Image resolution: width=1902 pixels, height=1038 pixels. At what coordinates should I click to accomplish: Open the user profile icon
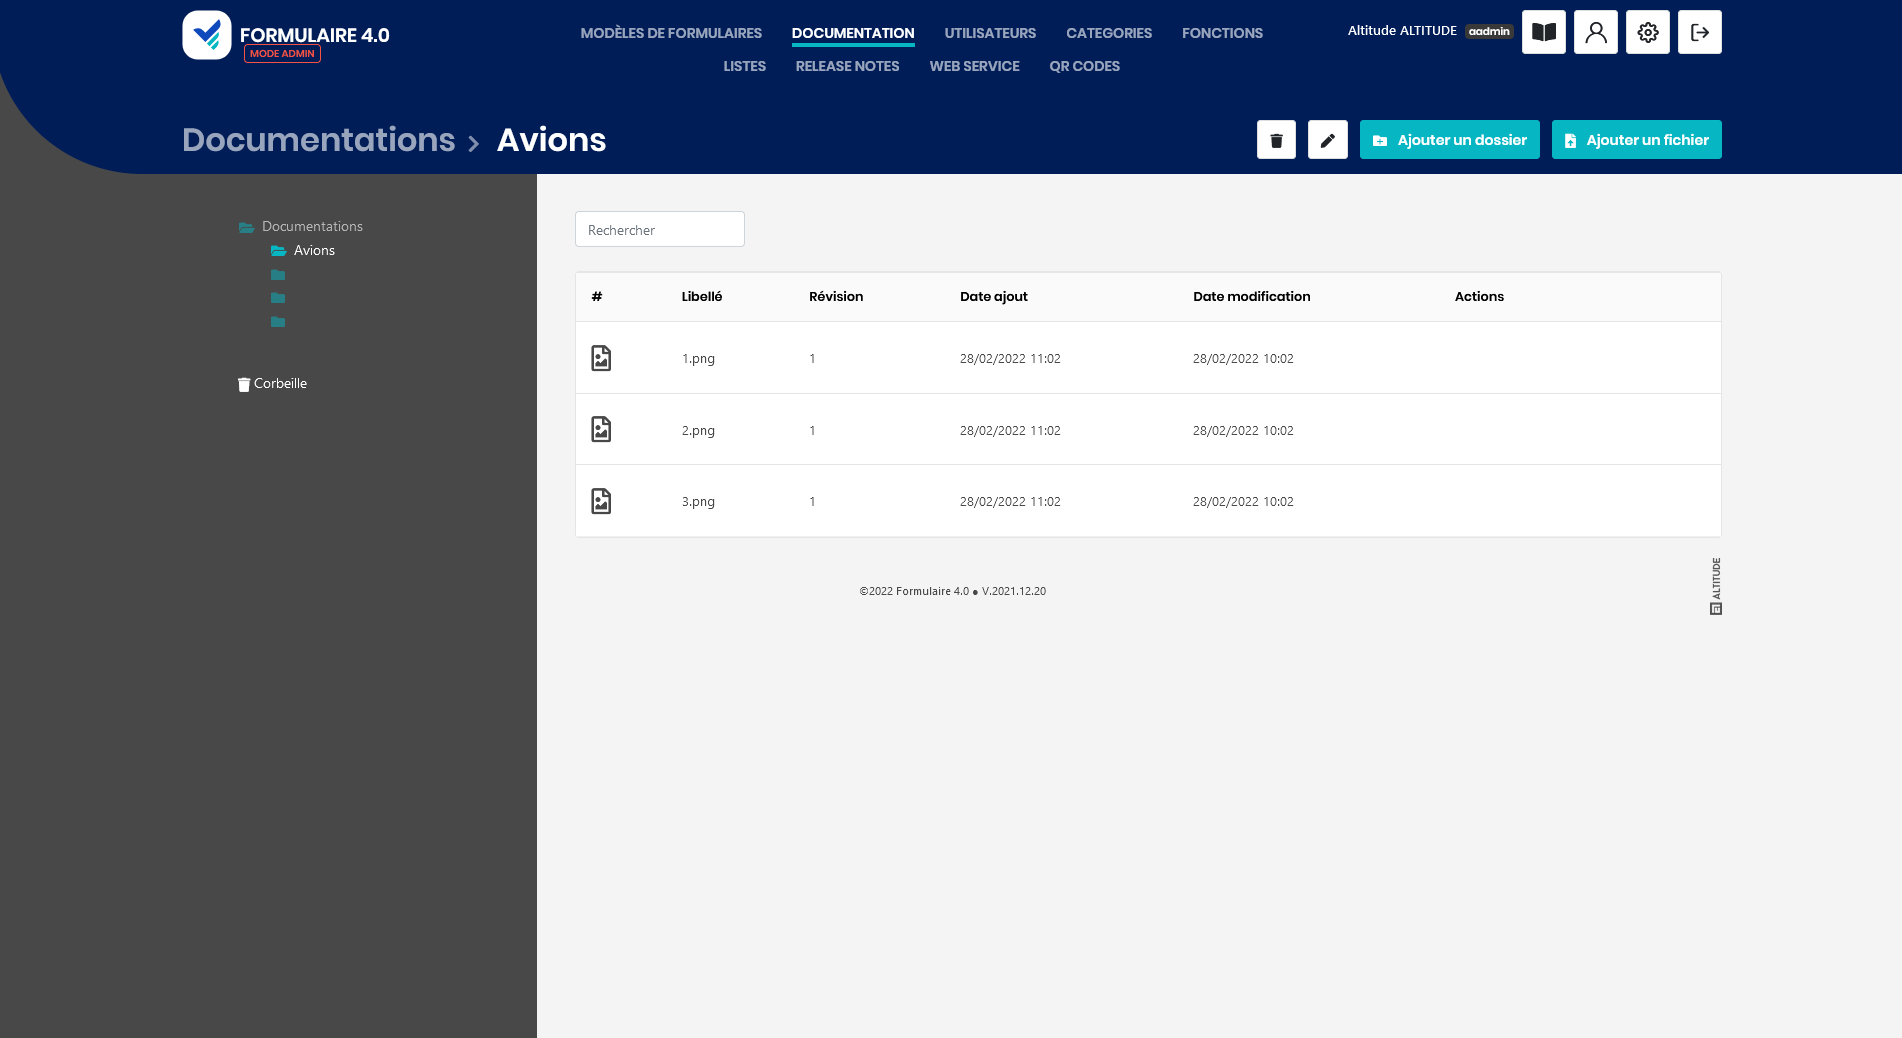coord(1595,32)
